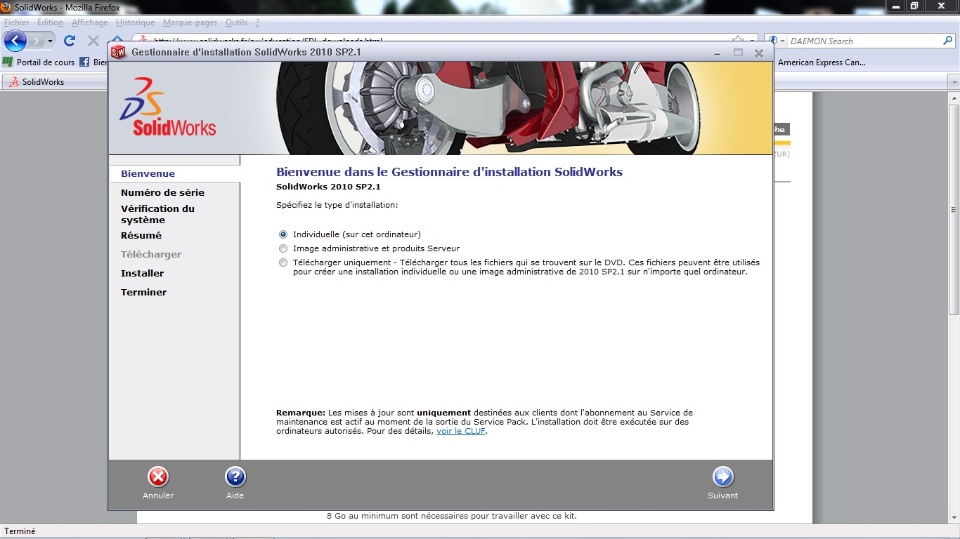Open the Marque-pages menu
Viewport: 960px width, 539px height.
190,22
